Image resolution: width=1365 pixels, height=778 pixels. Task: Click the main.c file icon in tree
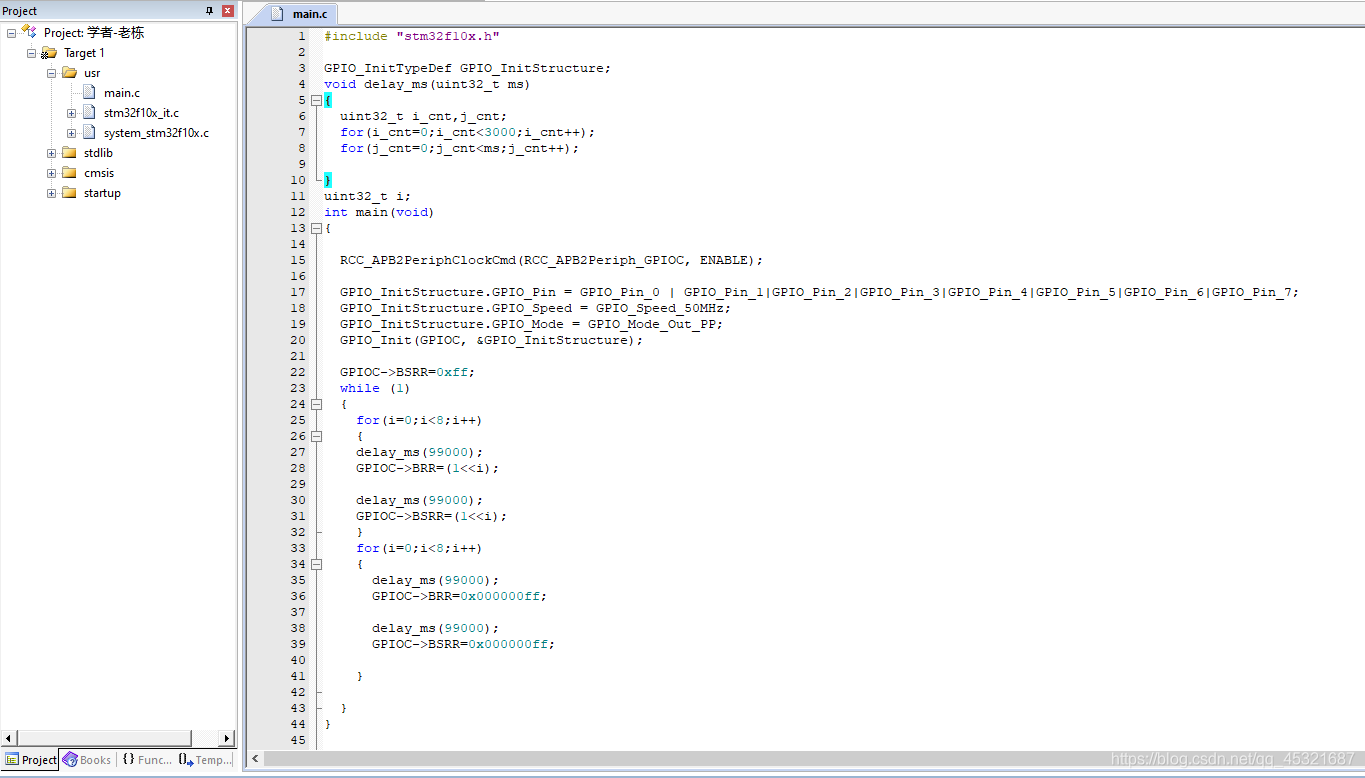89,93
